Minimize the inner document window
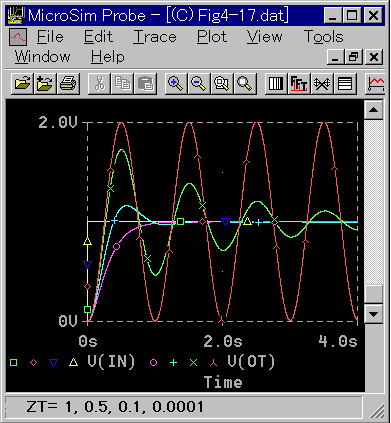This screenshot has height=423, width=391. [x=335, y=57]
